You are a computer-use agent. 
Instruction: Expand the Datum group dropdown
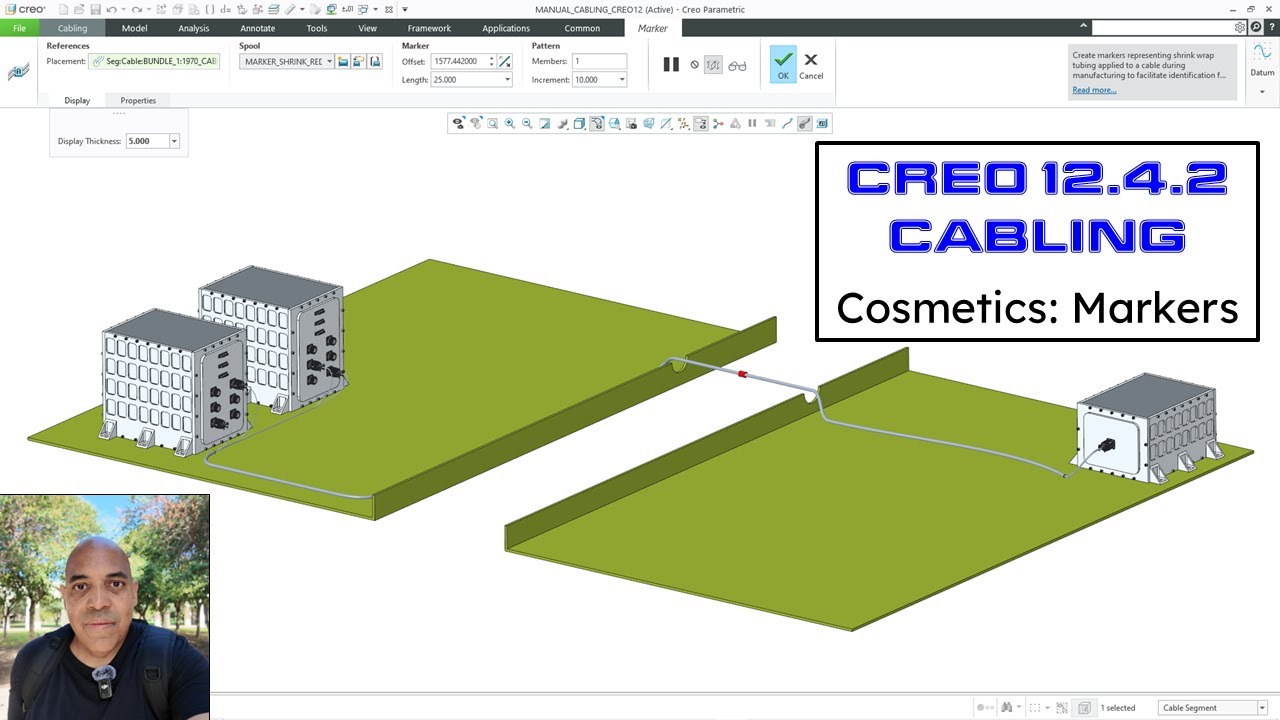click(1262, 92)
